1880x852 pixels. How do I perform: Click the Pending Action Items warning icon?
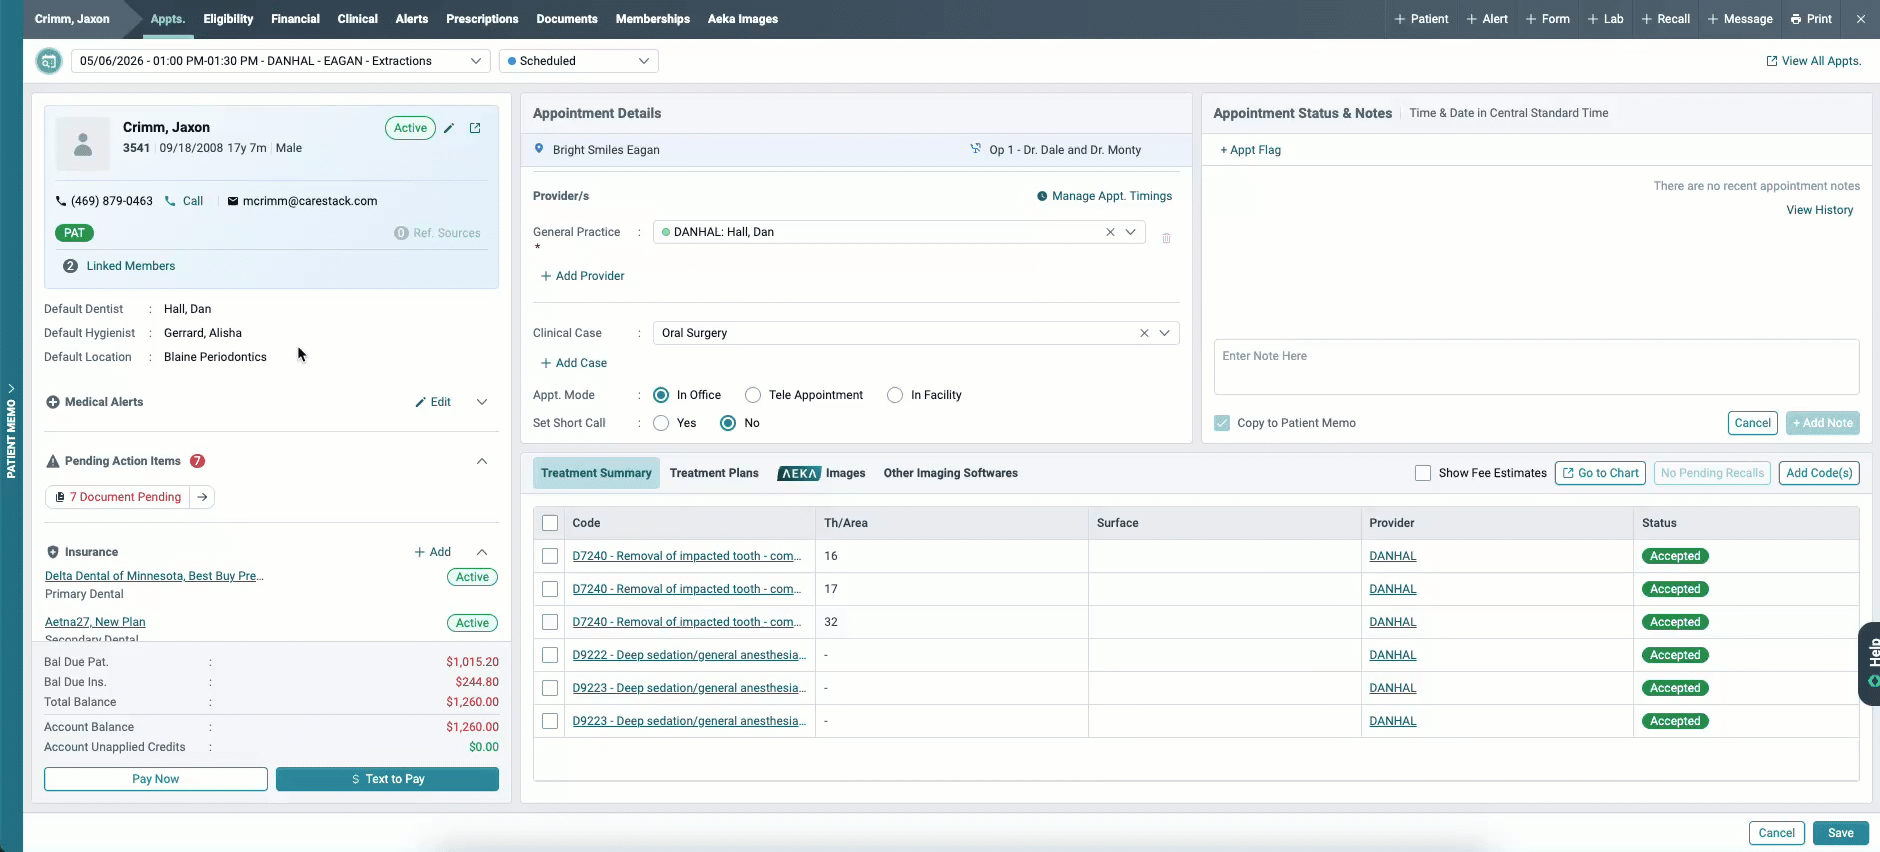pyautogui.click(x=53, y=461)
